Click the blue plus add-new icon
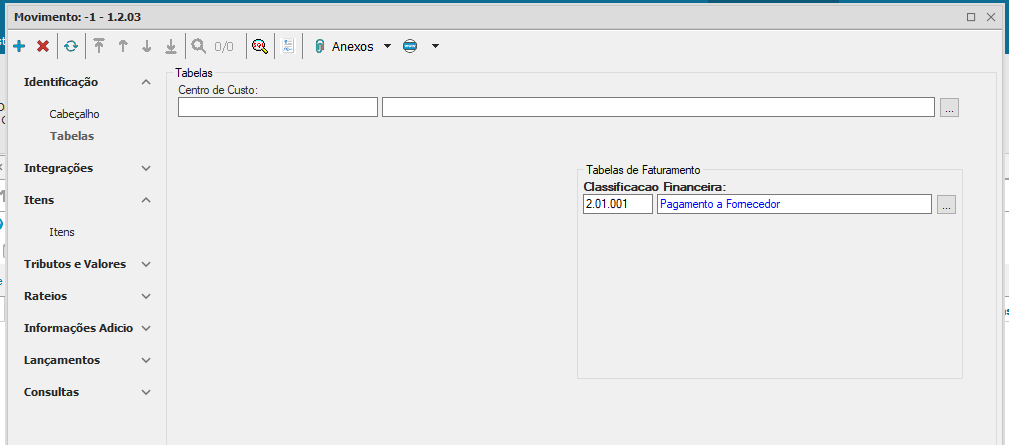 click(x=19, y=46)
